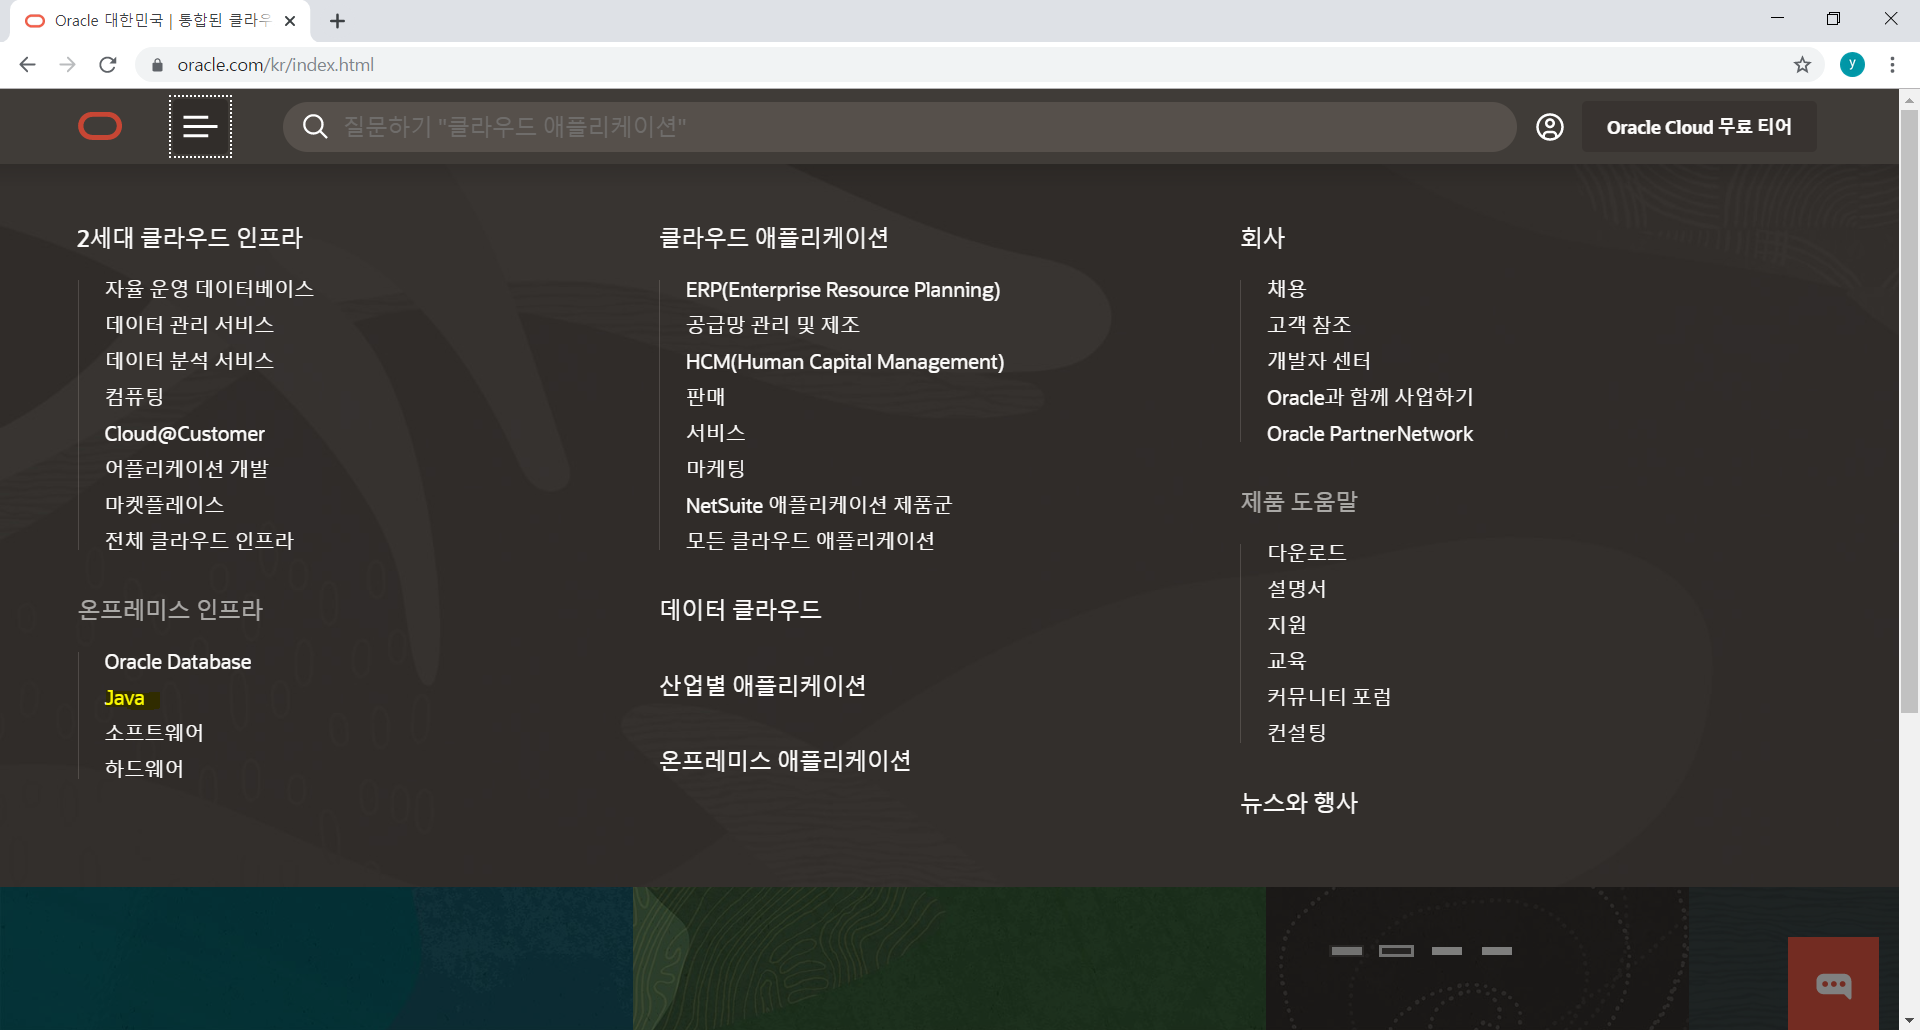This screenshot has height=1030, width=1920.
Task: Open a new browser tab
Action: (x=337, y=21)
